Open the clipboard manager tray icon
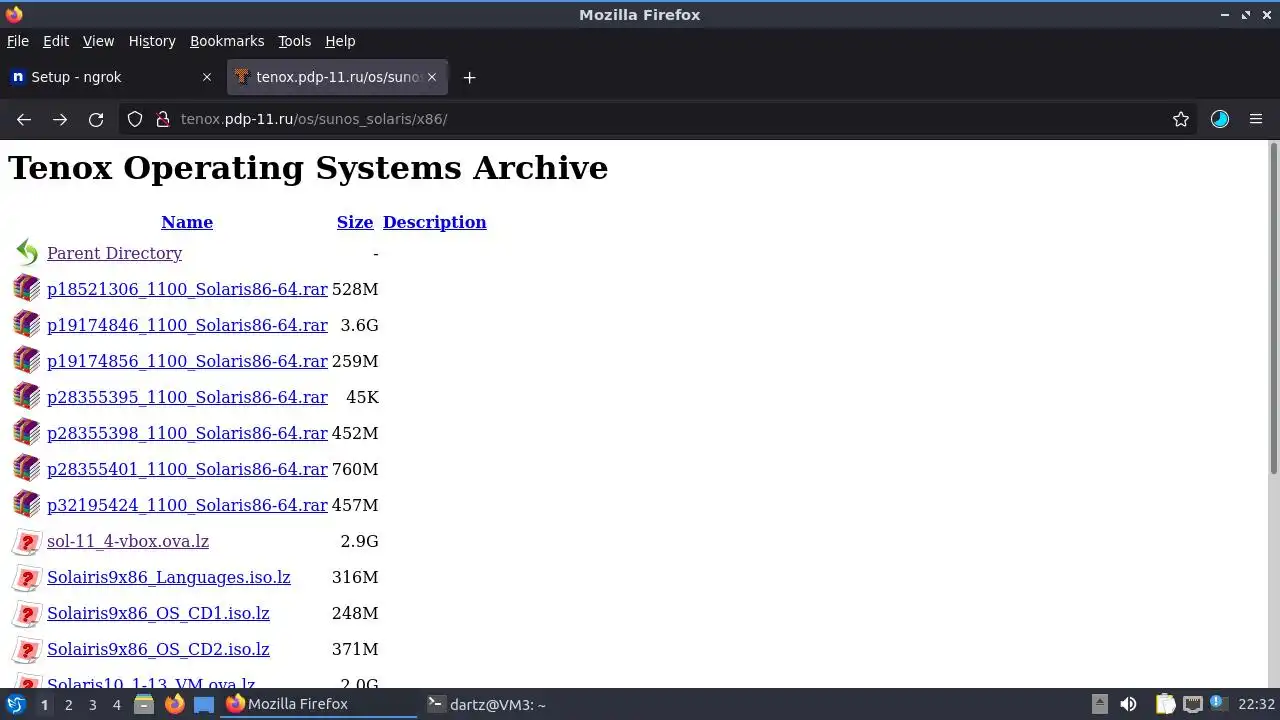This screenshot has height=720, width=1280. point(1165,704)
